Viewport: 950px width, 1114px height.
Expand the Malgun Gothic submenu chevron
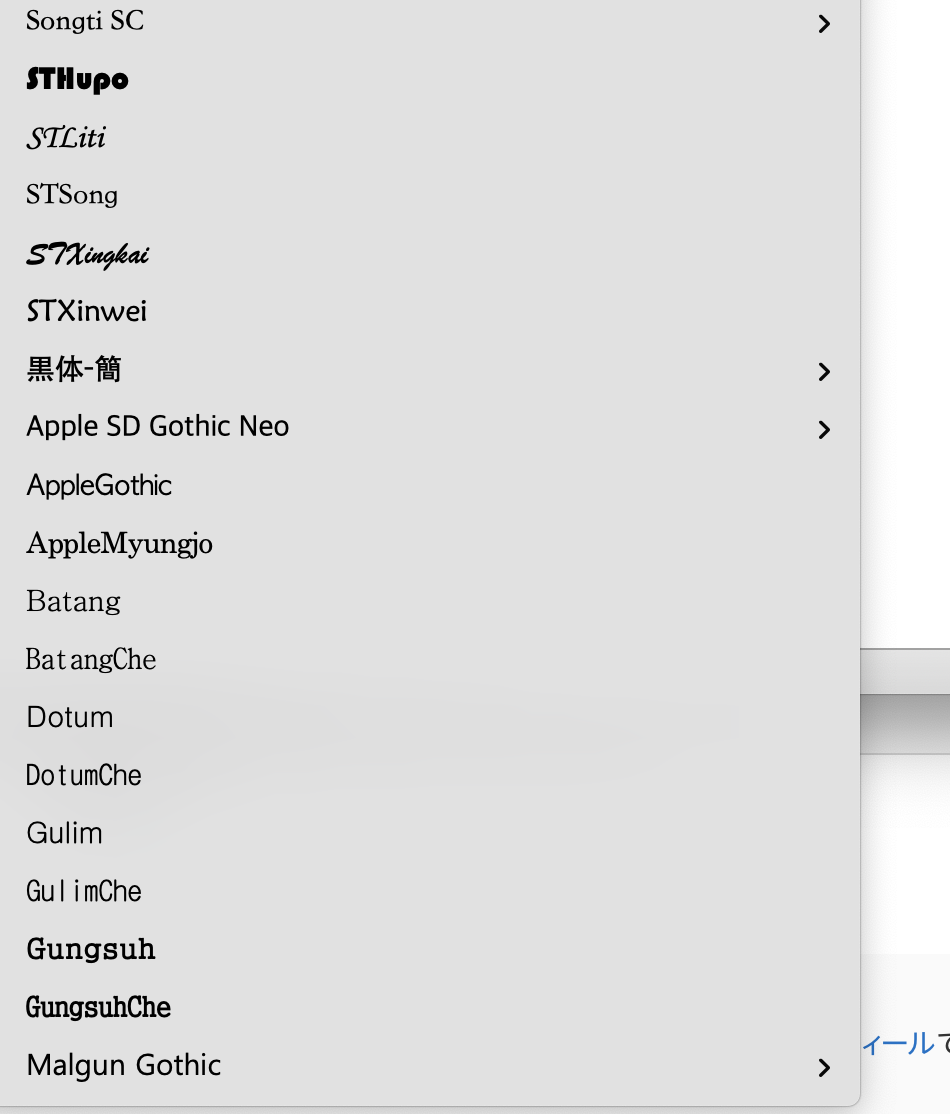point(824,1067)
